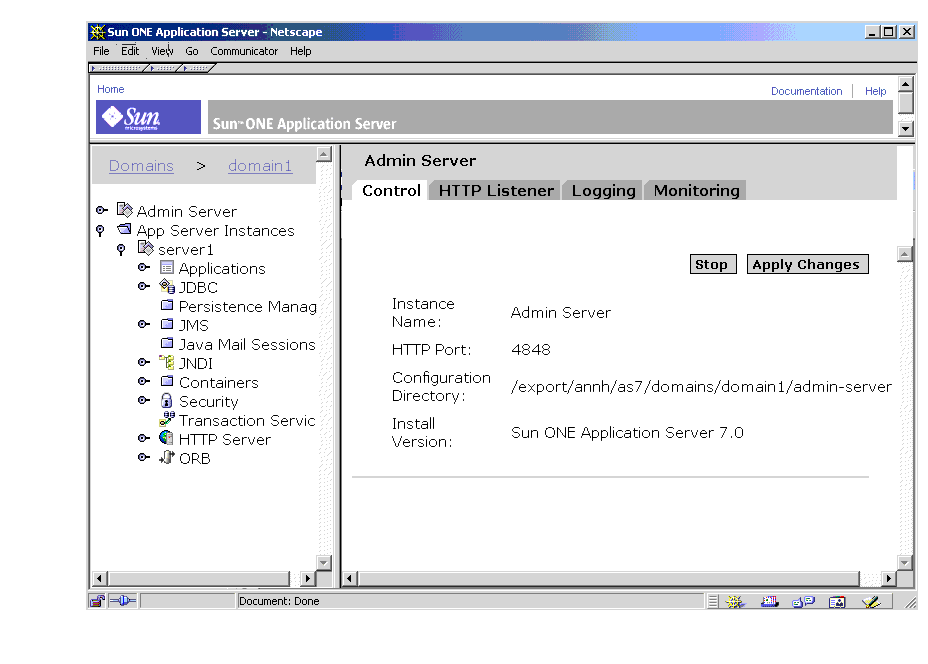Image resolution: width=928 pixels, height=664 pixels.
Task: Expand the JDBC node
Action: (x=143, y=286)
